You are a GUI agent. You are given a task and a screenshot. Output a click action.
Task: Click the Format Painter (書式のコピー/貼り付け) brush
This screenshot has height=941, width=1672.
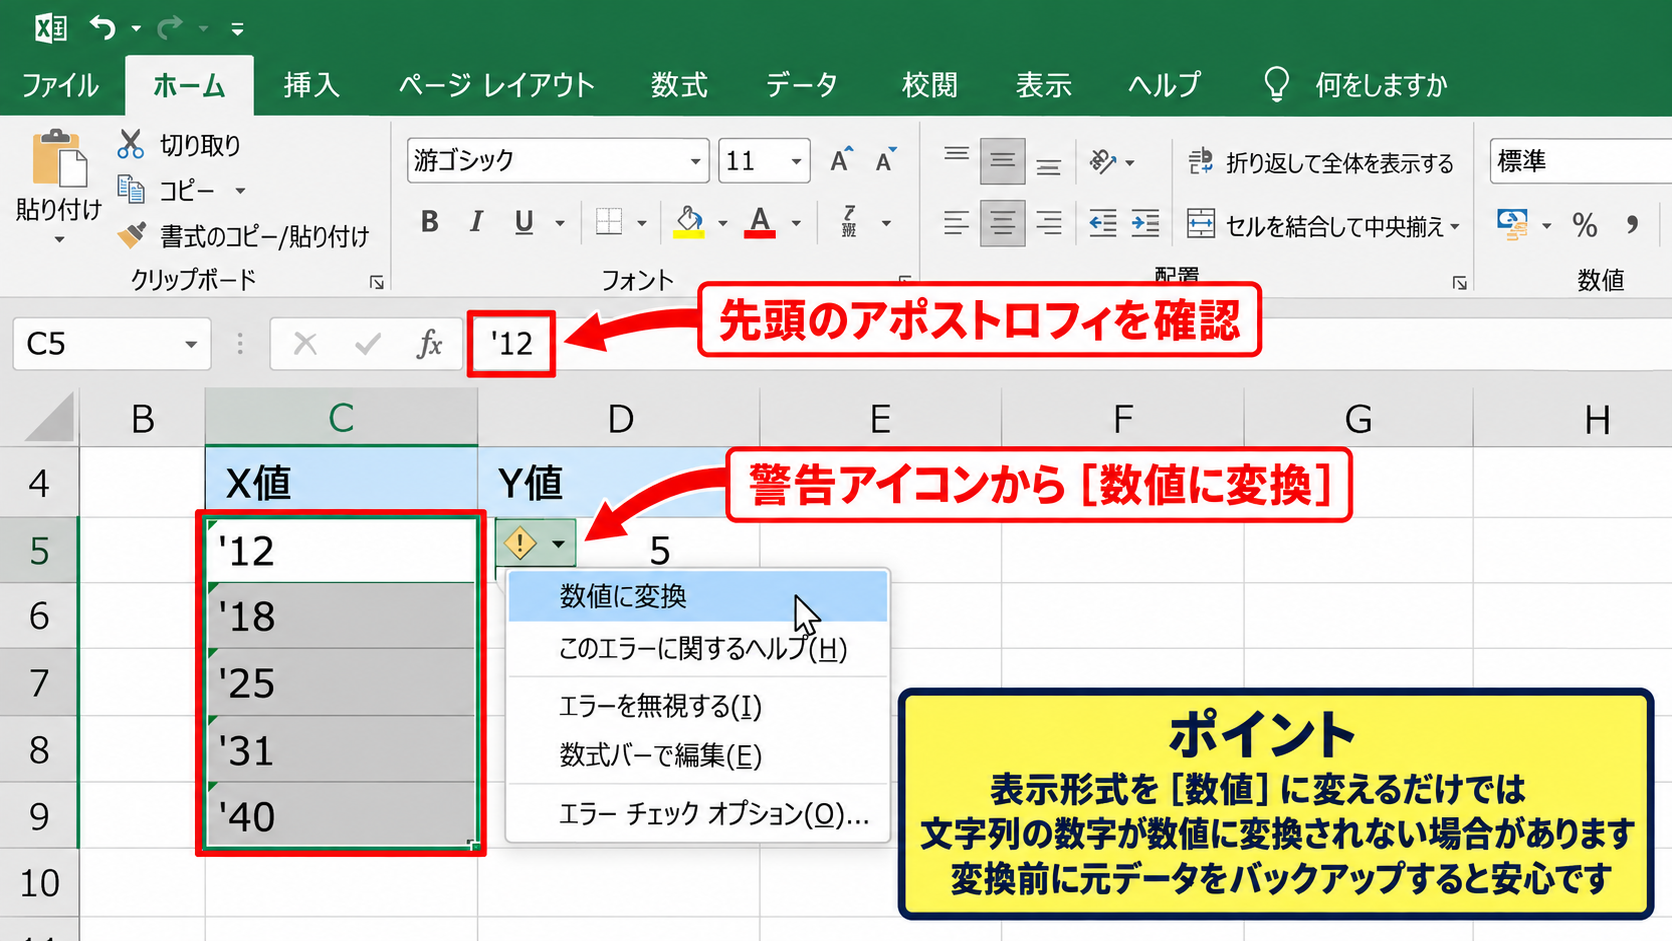click(x=131, y=235)
